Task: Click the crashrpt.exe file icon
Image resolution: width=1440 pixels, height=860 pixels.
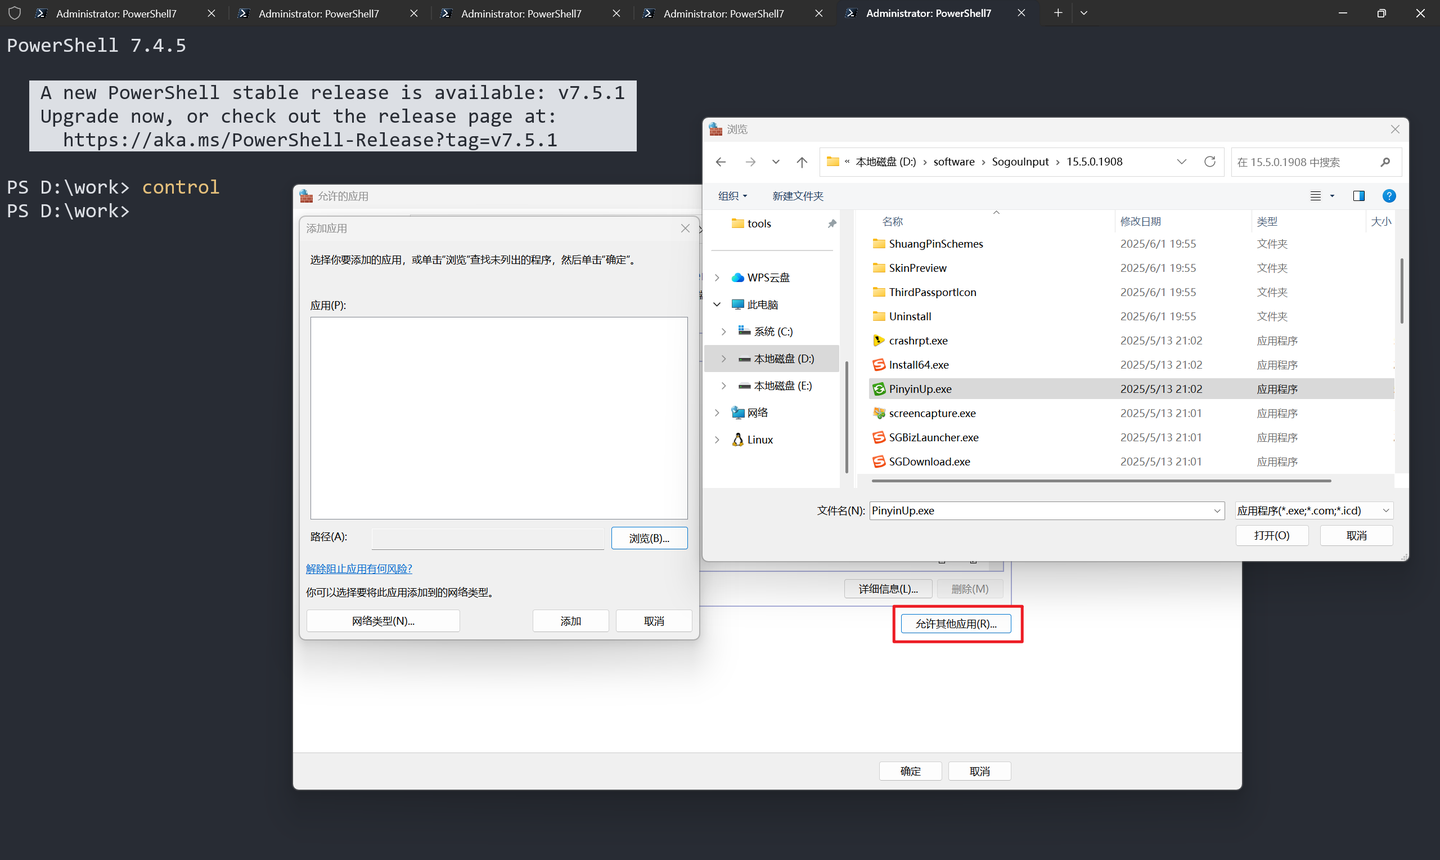Action: tap(879, 341)
